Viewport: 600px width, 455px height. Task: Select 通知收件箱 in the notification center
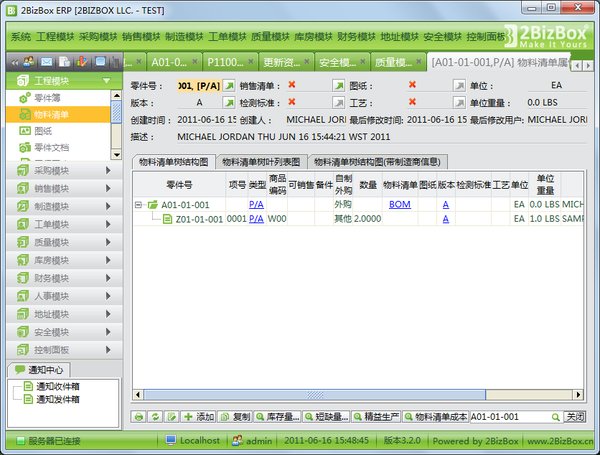(x=57, y=386)
